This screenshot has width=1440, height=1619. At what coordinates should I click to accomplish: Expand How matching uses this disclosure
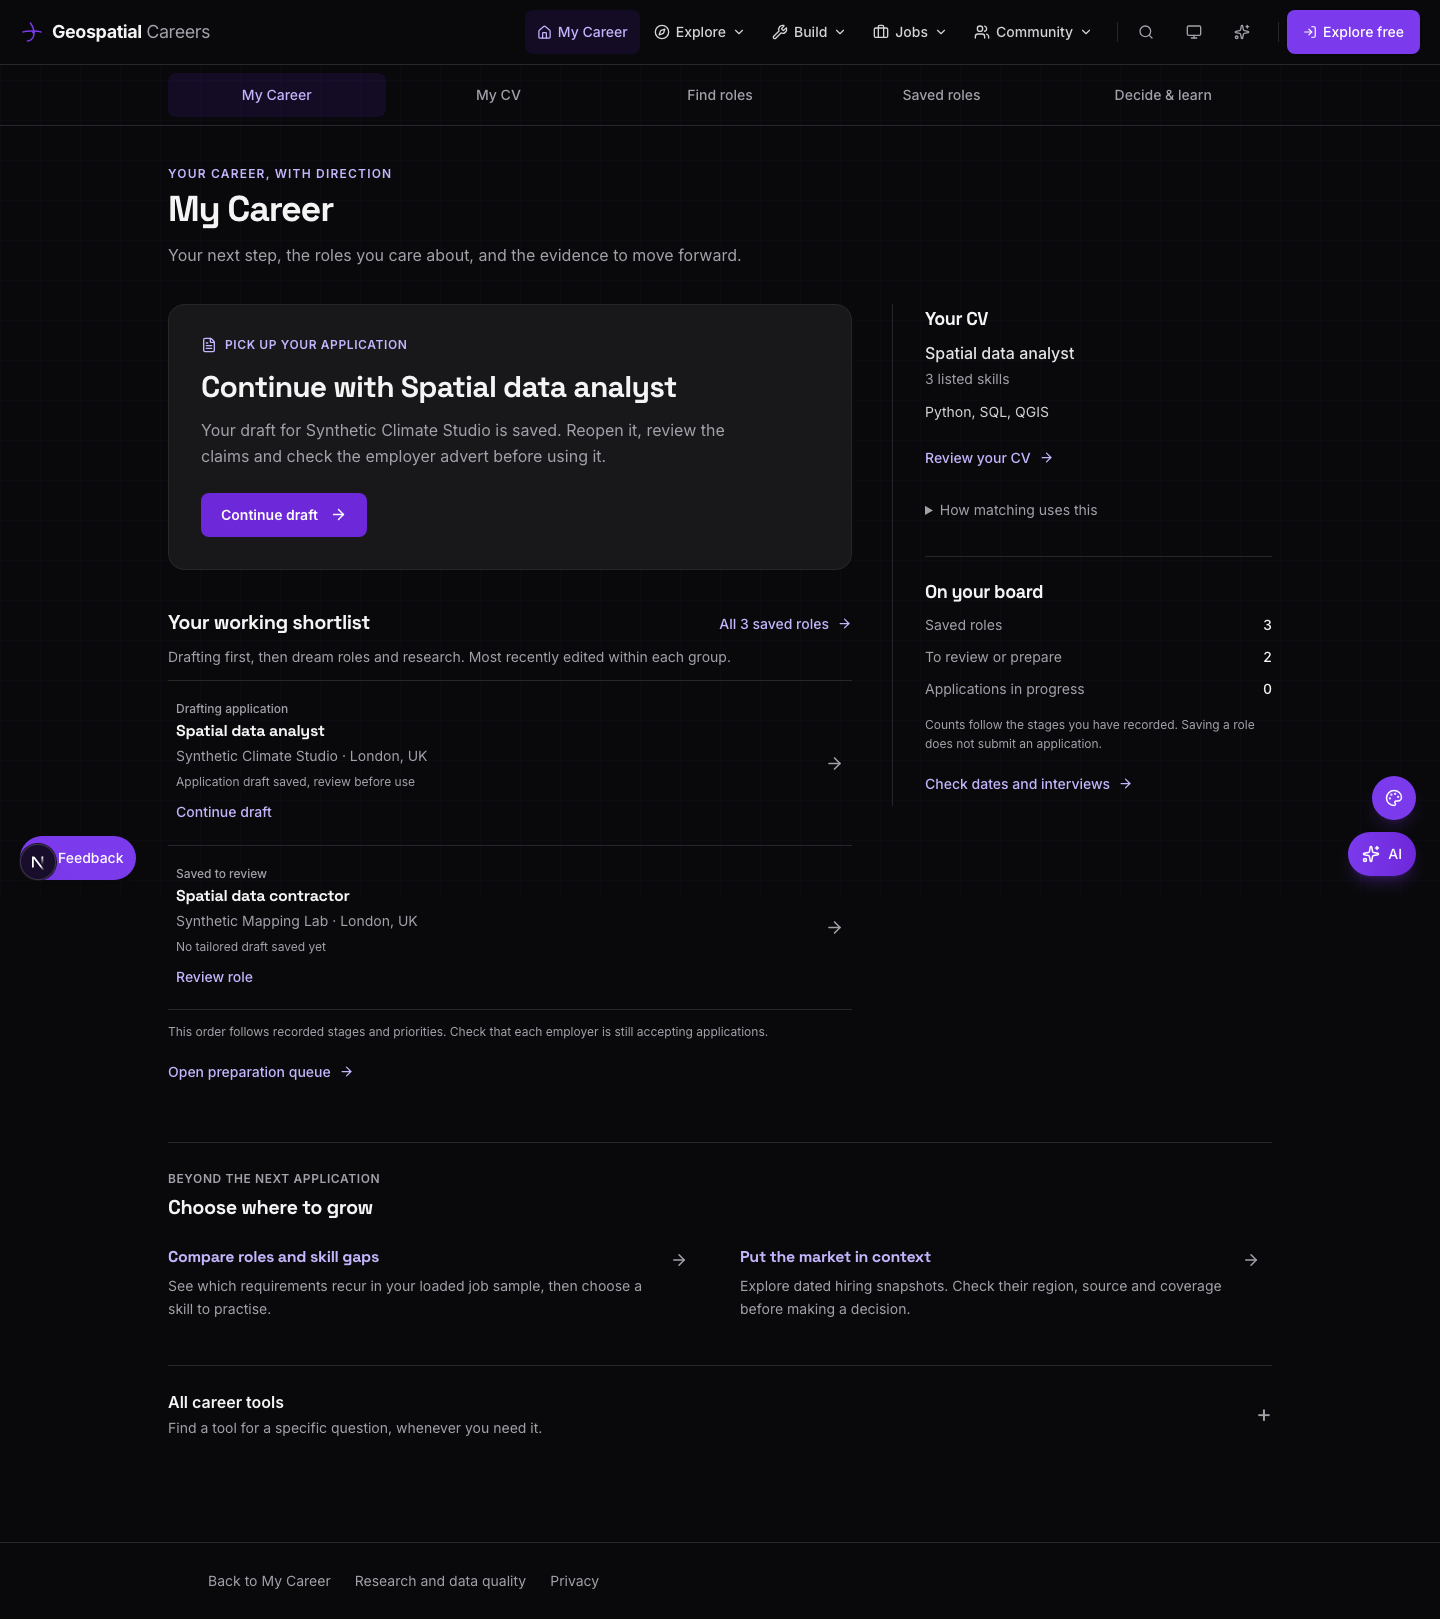(1011, 510)
